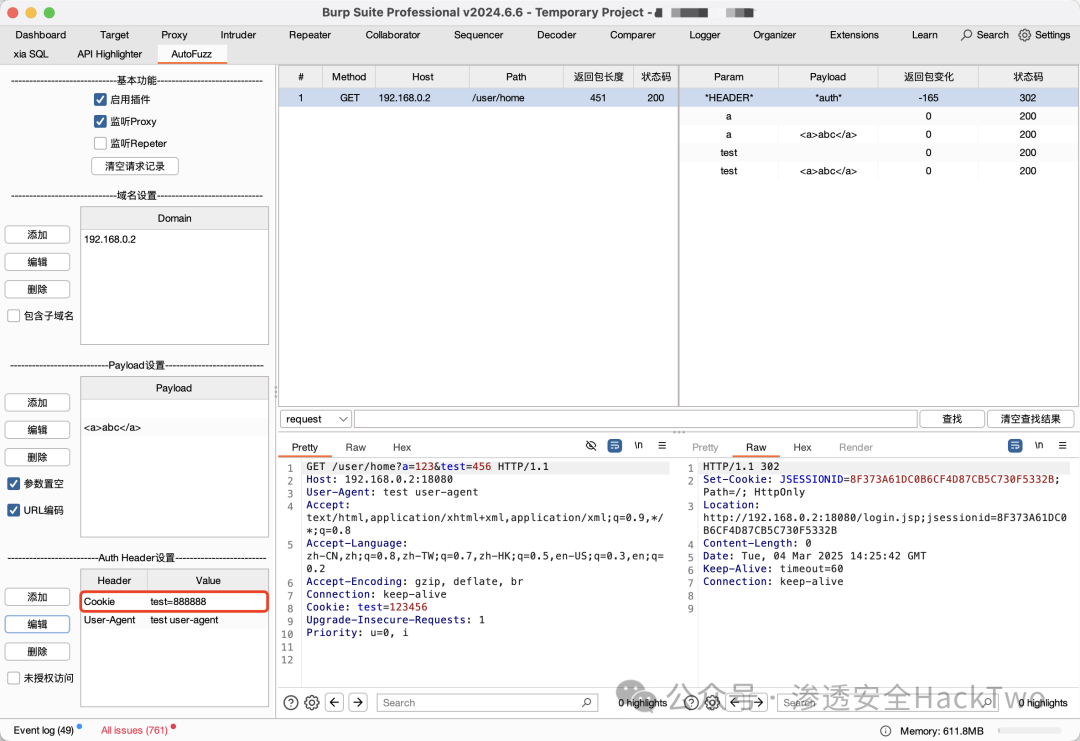1080x741 pixels.
Task: Uncheck the 监听Proxy checkbox
Action: (101, 121)
